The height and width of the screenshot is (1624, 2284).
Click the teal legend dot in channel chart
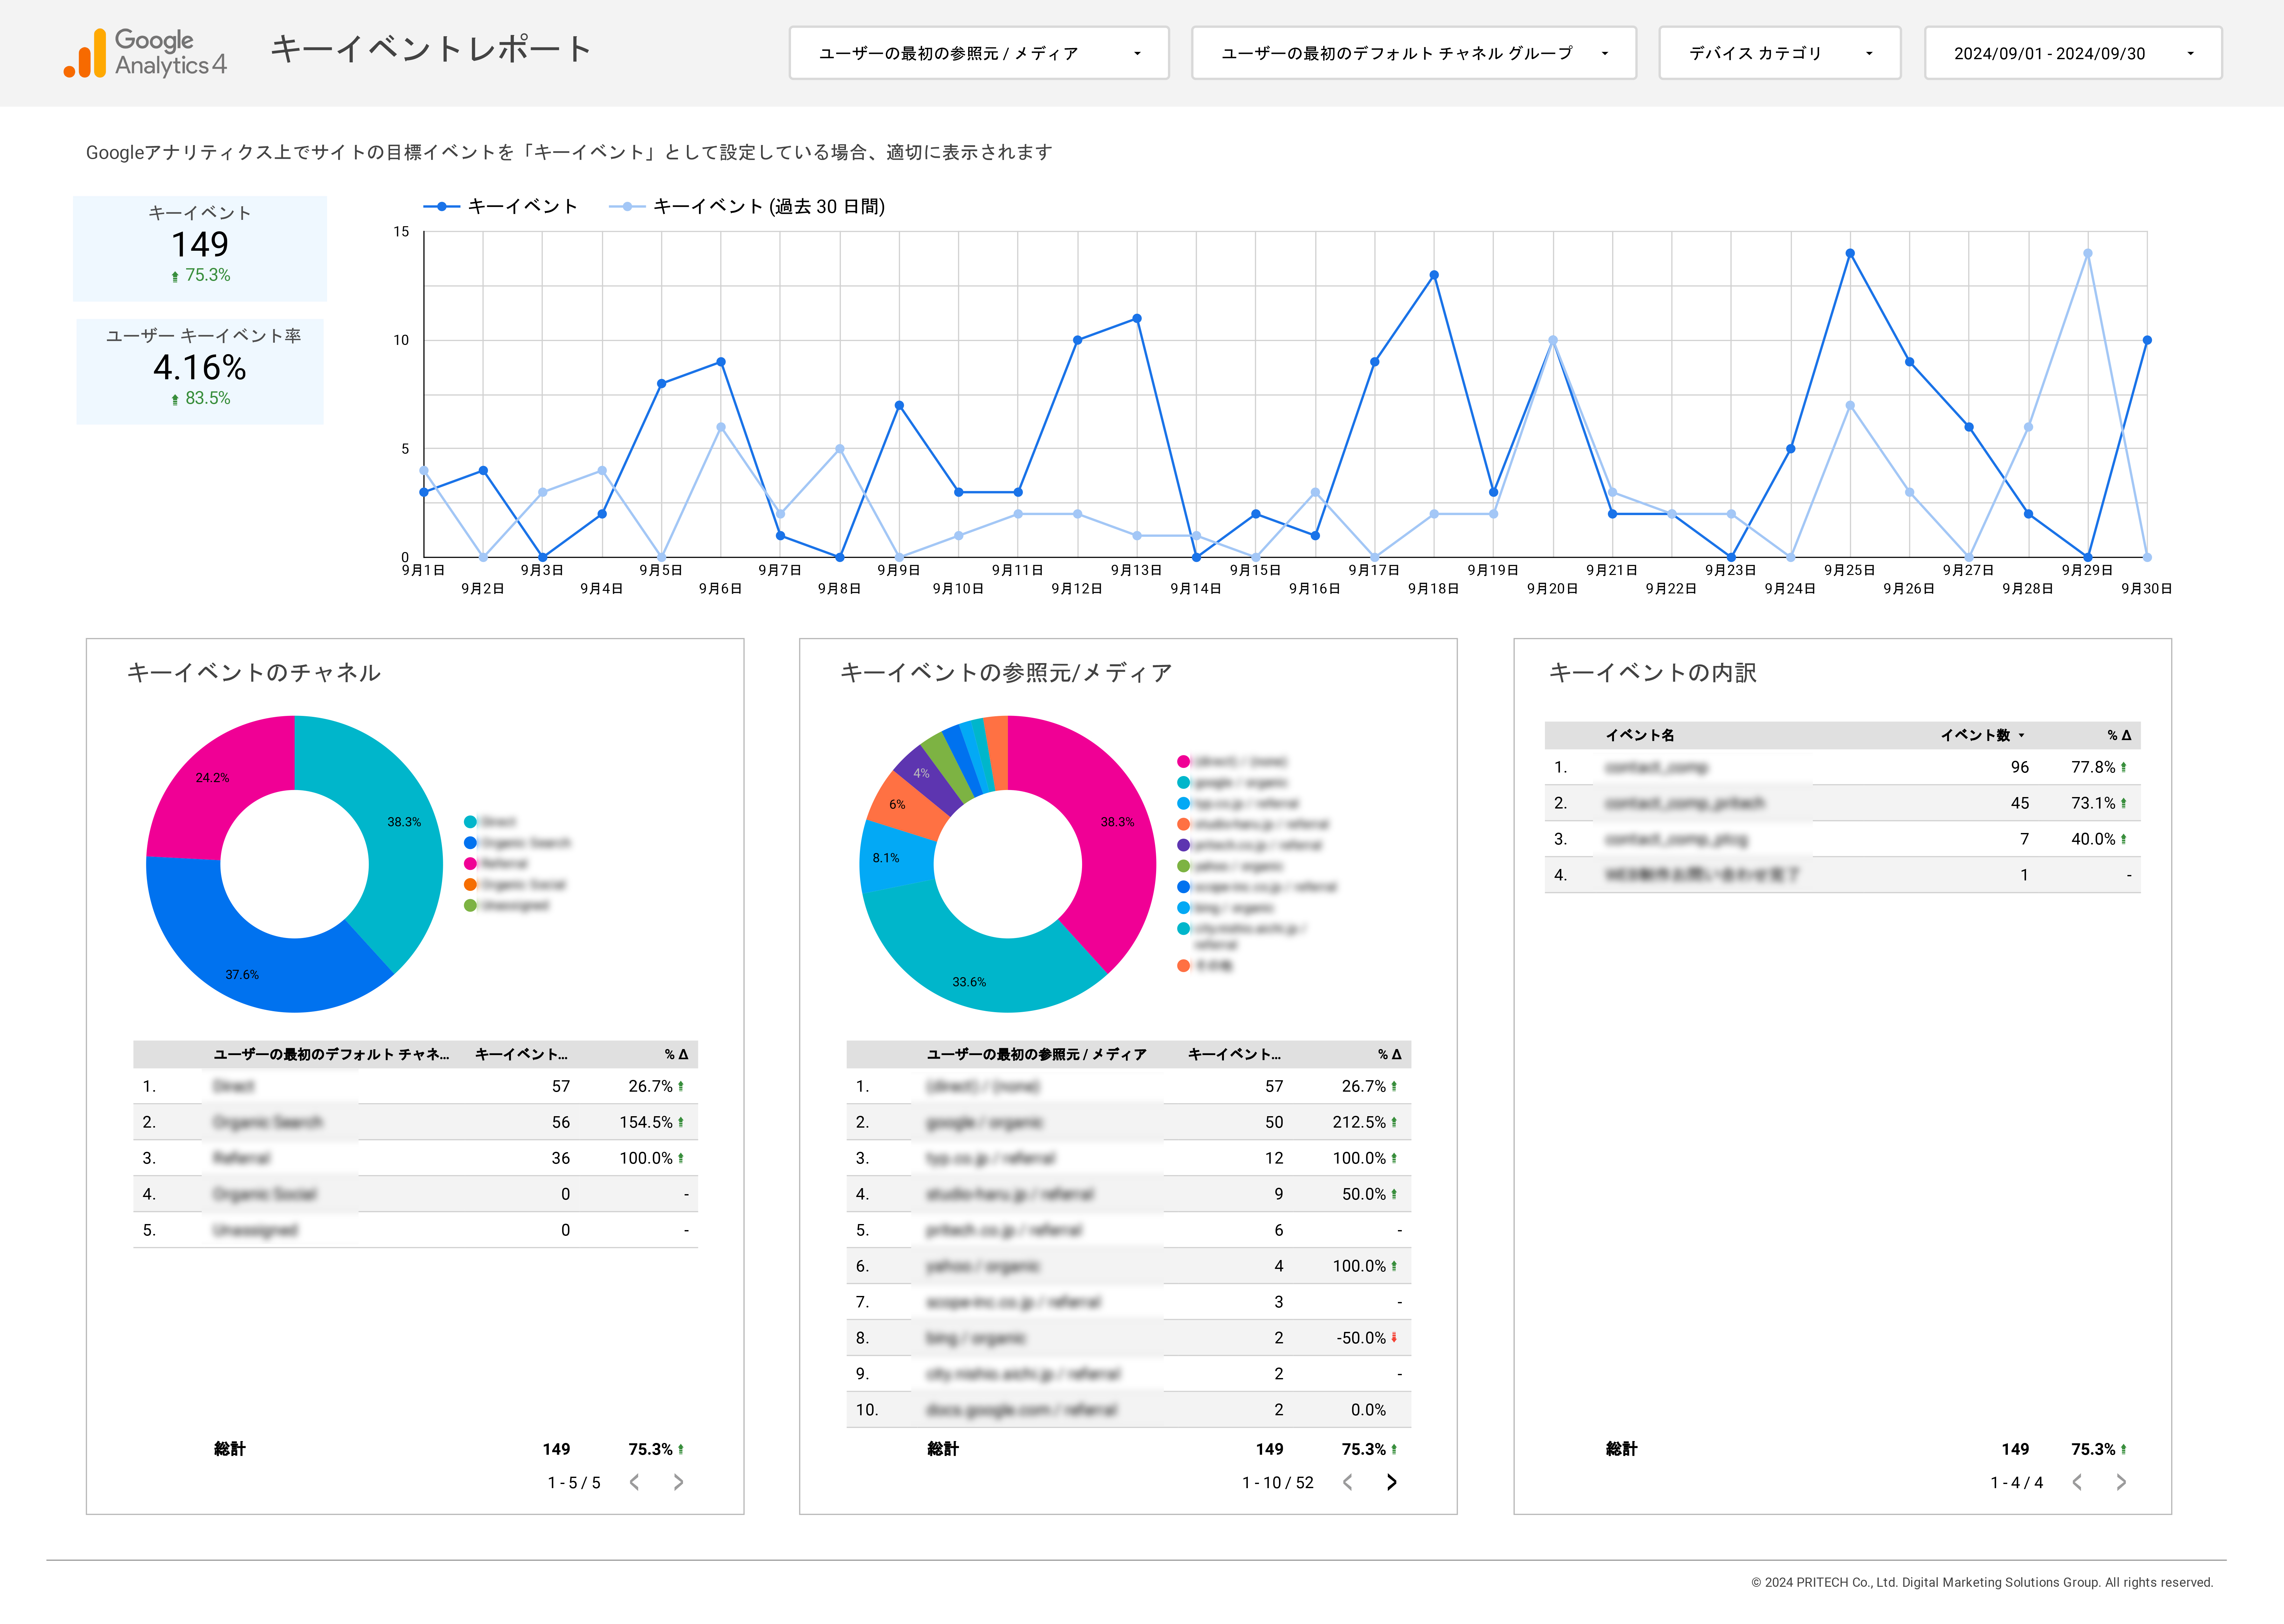(470, 822)
